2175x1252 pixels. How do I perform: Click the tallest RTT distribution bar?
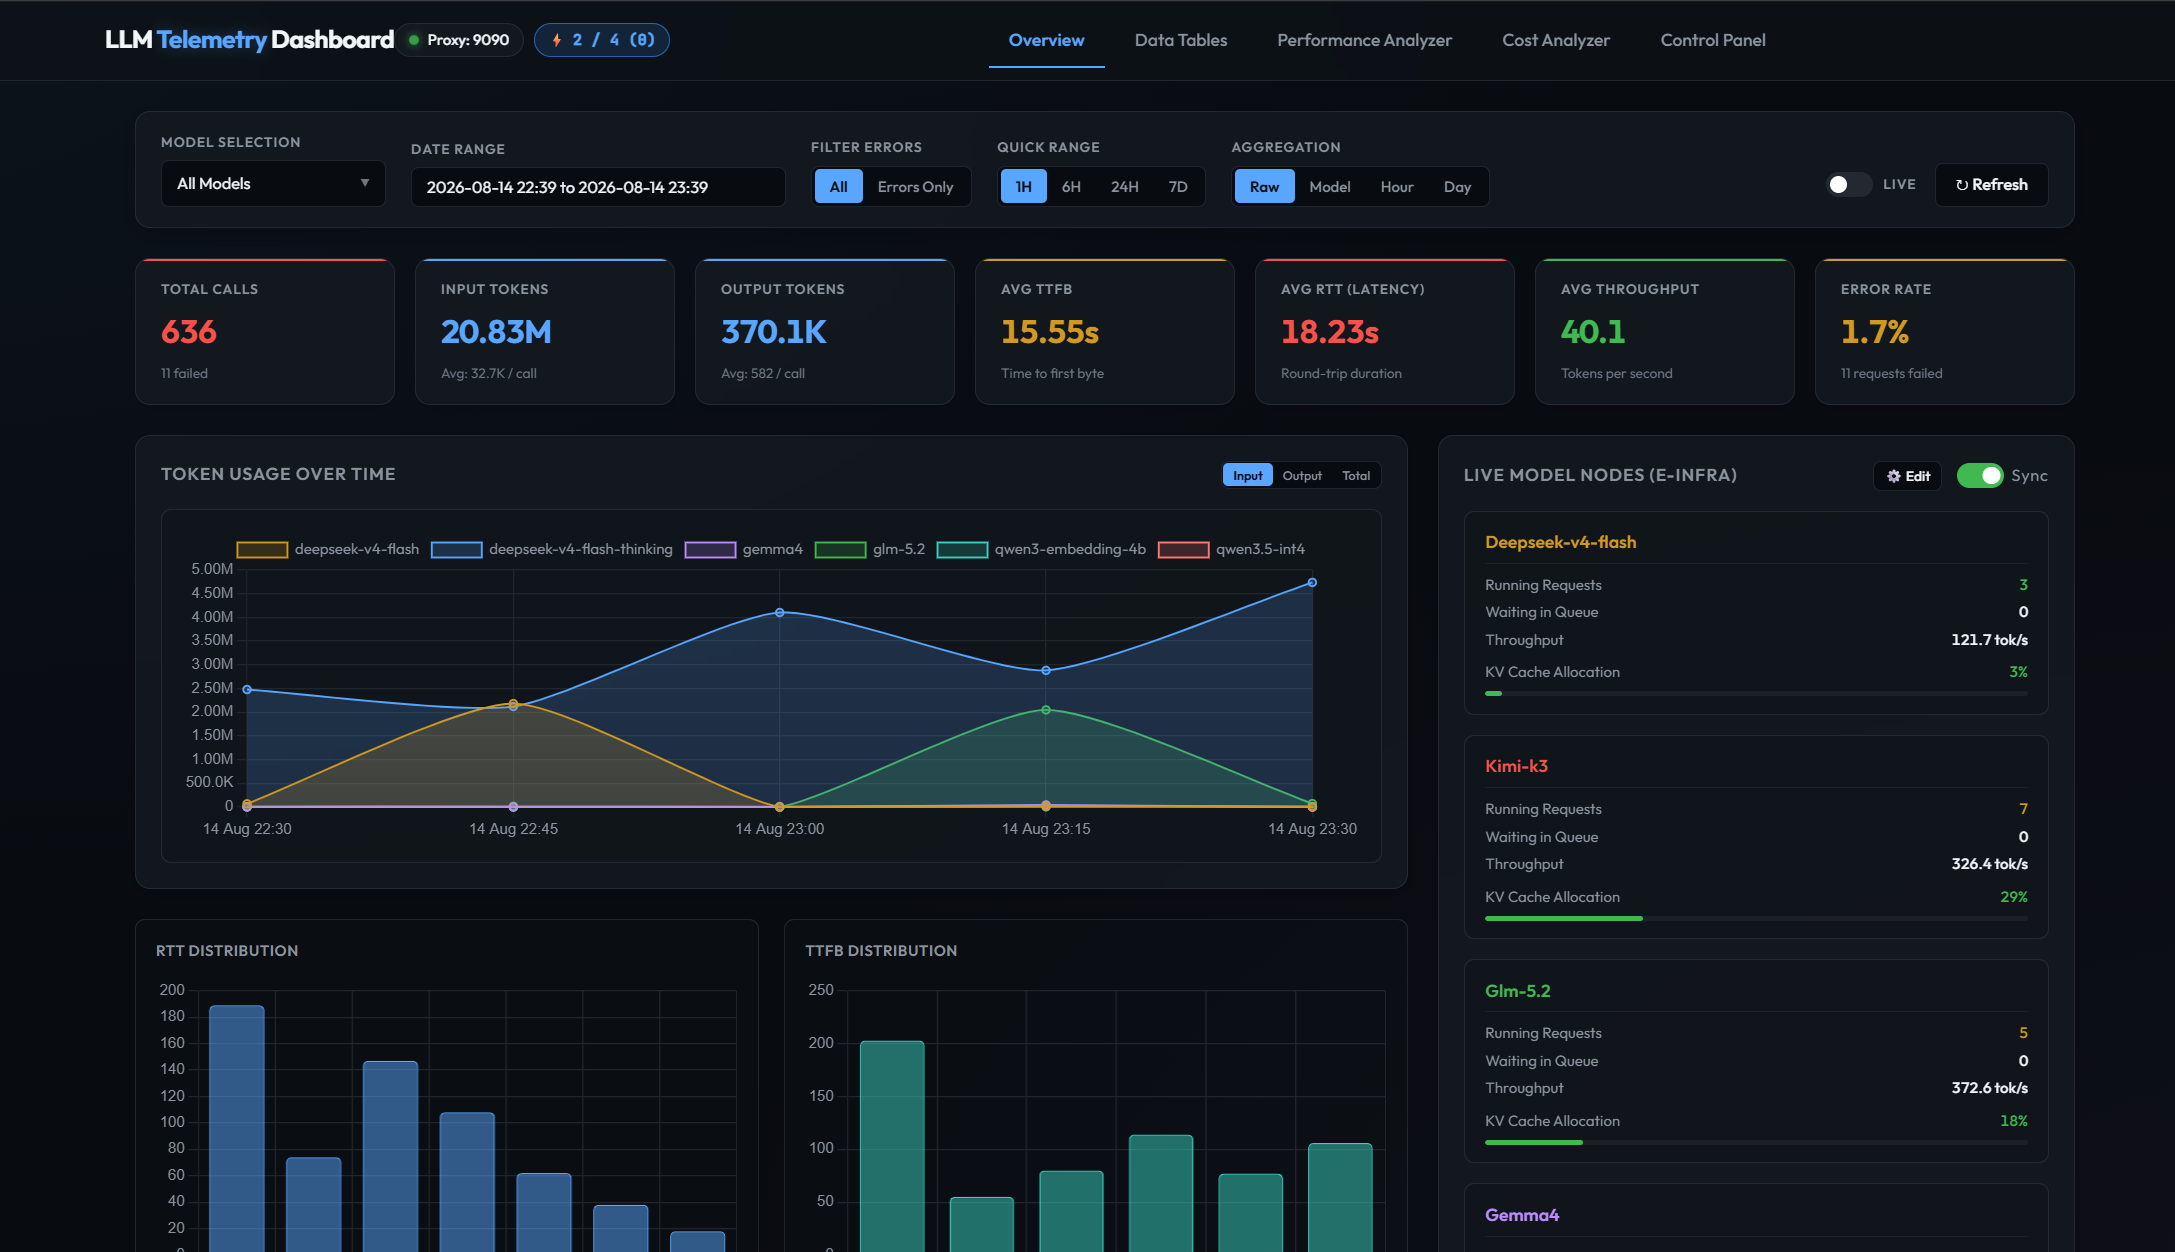[237, 1128]
